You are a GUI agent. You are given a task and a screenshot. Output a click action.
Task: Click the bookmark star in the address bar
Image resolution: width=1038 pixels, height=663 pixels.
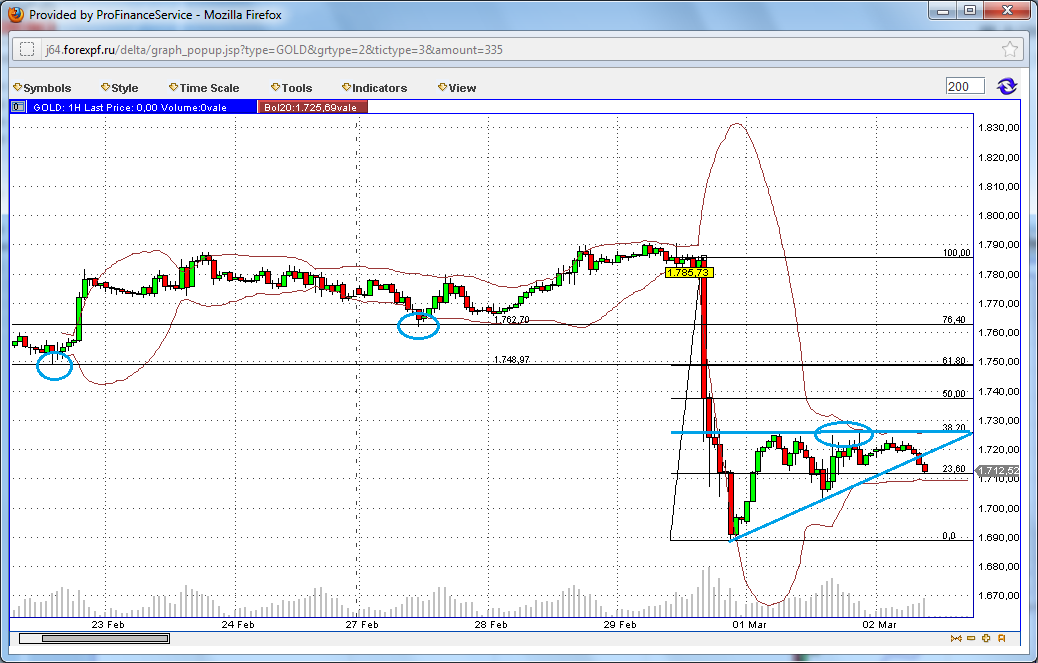tap(1010, 50)
